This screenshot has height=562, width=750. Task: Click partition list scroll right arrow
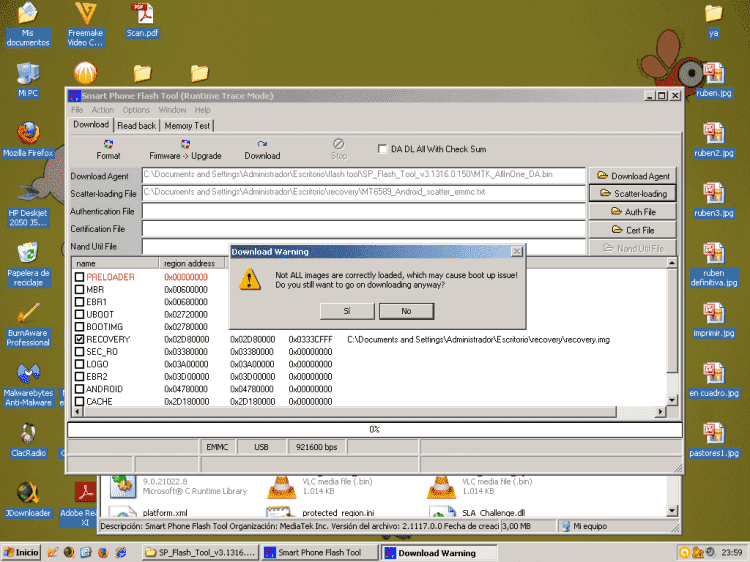point(661,411)
